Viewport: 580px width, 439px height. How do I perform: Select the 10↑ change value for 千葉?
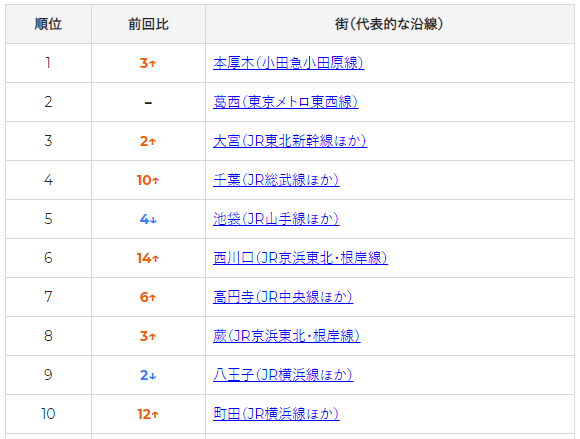148,180
